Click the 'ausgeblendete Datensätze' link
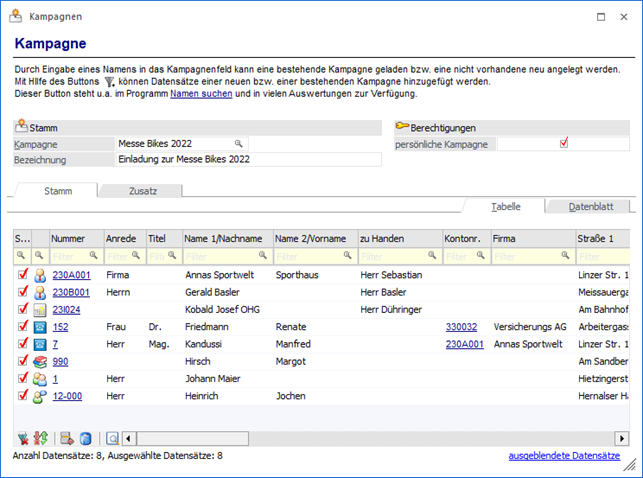This screenshot has height=478, width=643. [x=564, y=456]
